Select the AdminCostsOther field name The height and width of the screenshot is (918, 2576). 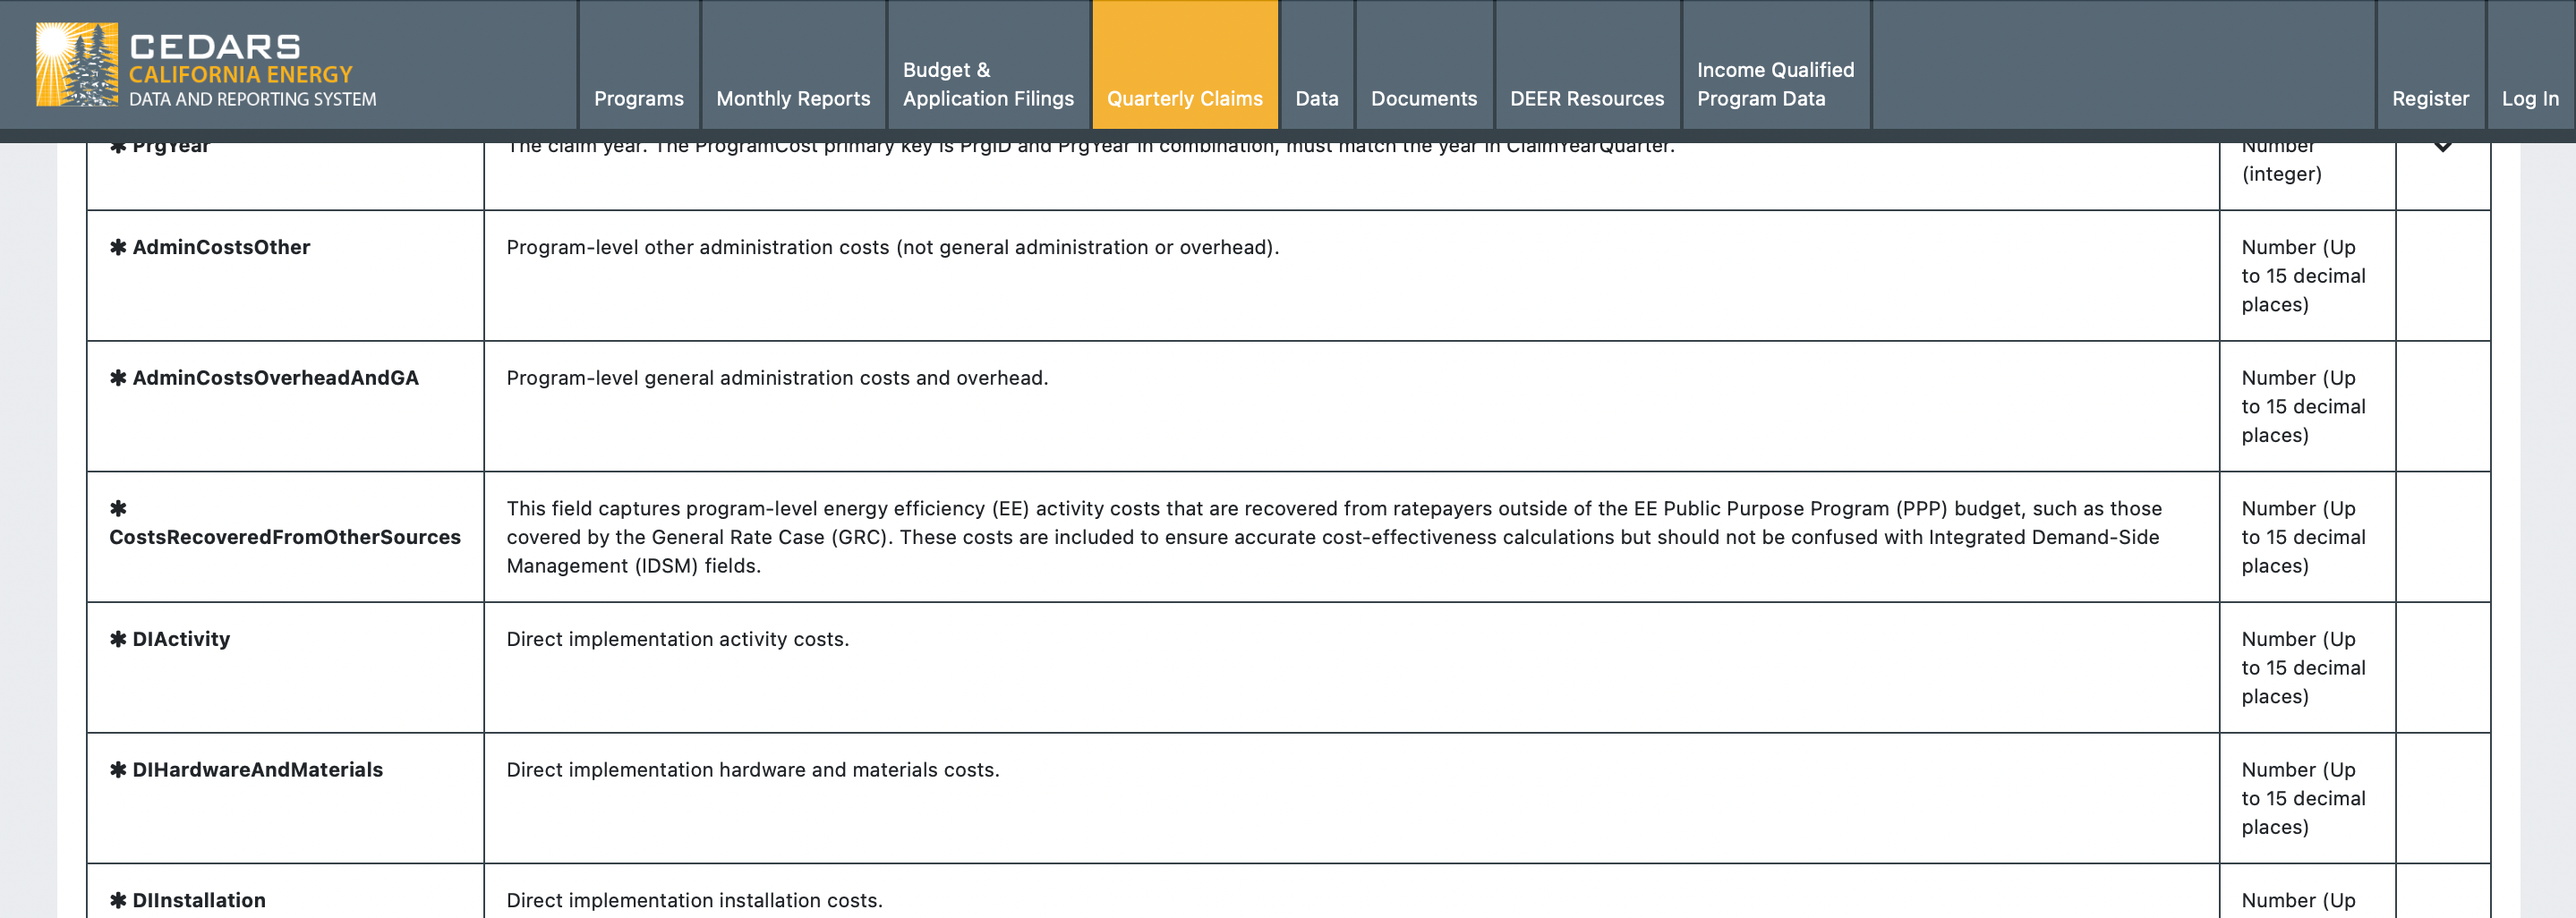[221, 247]
